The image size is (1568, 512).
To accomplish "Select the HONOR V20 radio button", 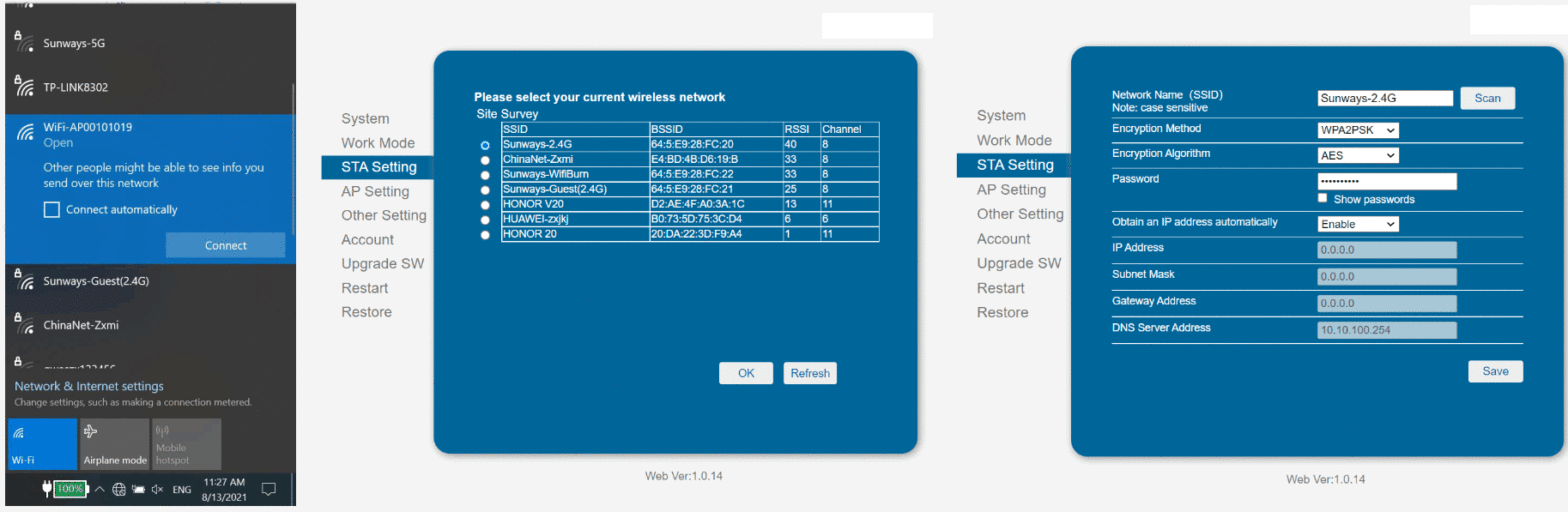I will click(x=485, y=205).
